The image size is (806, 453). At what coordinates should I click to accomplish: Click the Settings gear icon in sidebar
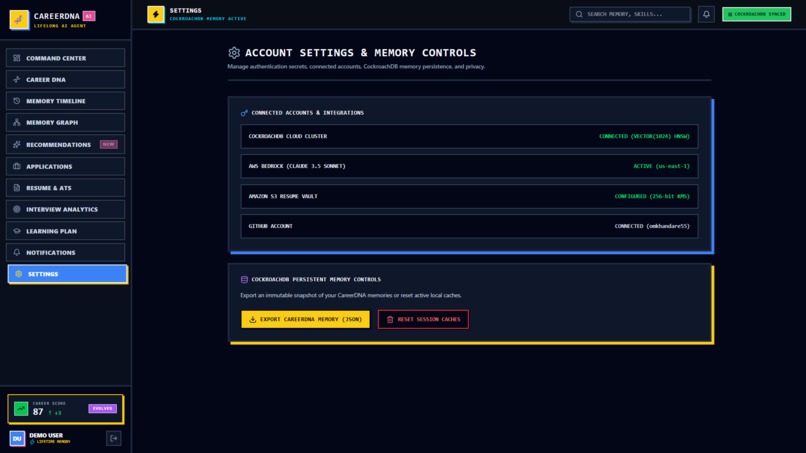19,274
